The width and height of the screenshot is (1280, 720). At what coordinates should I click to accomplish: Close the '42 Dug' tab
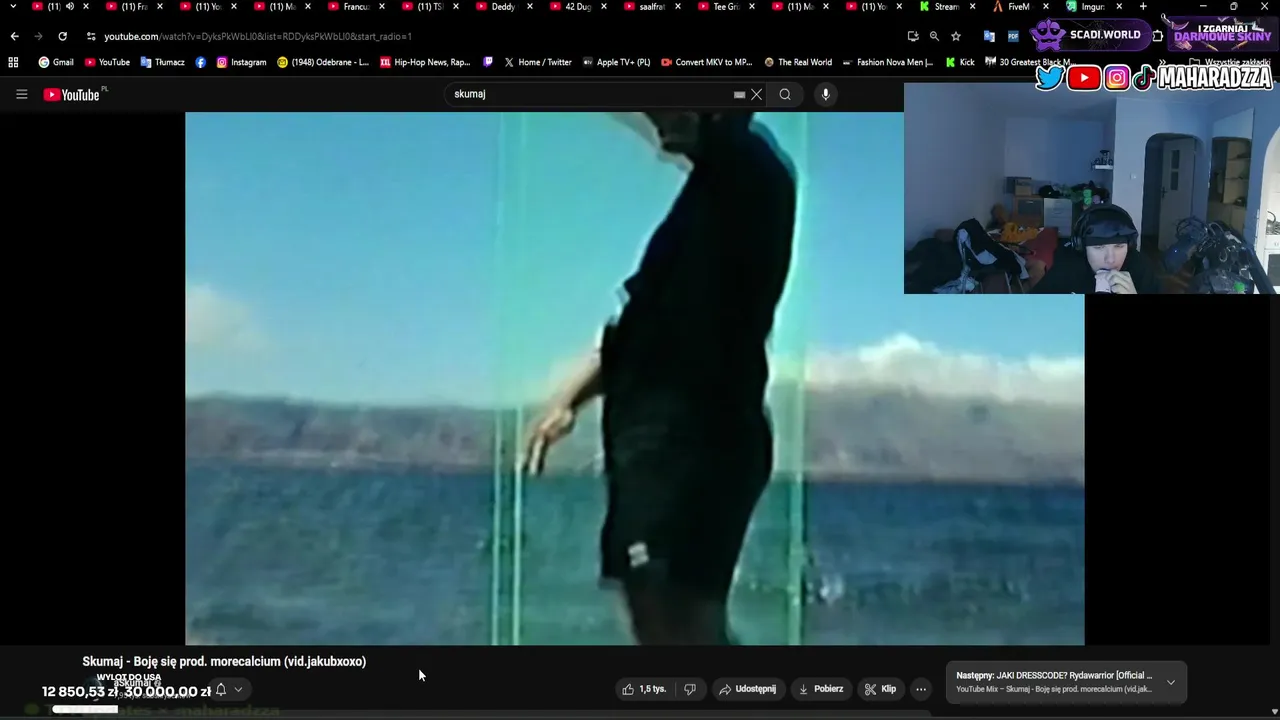click(x=604, y=7)
